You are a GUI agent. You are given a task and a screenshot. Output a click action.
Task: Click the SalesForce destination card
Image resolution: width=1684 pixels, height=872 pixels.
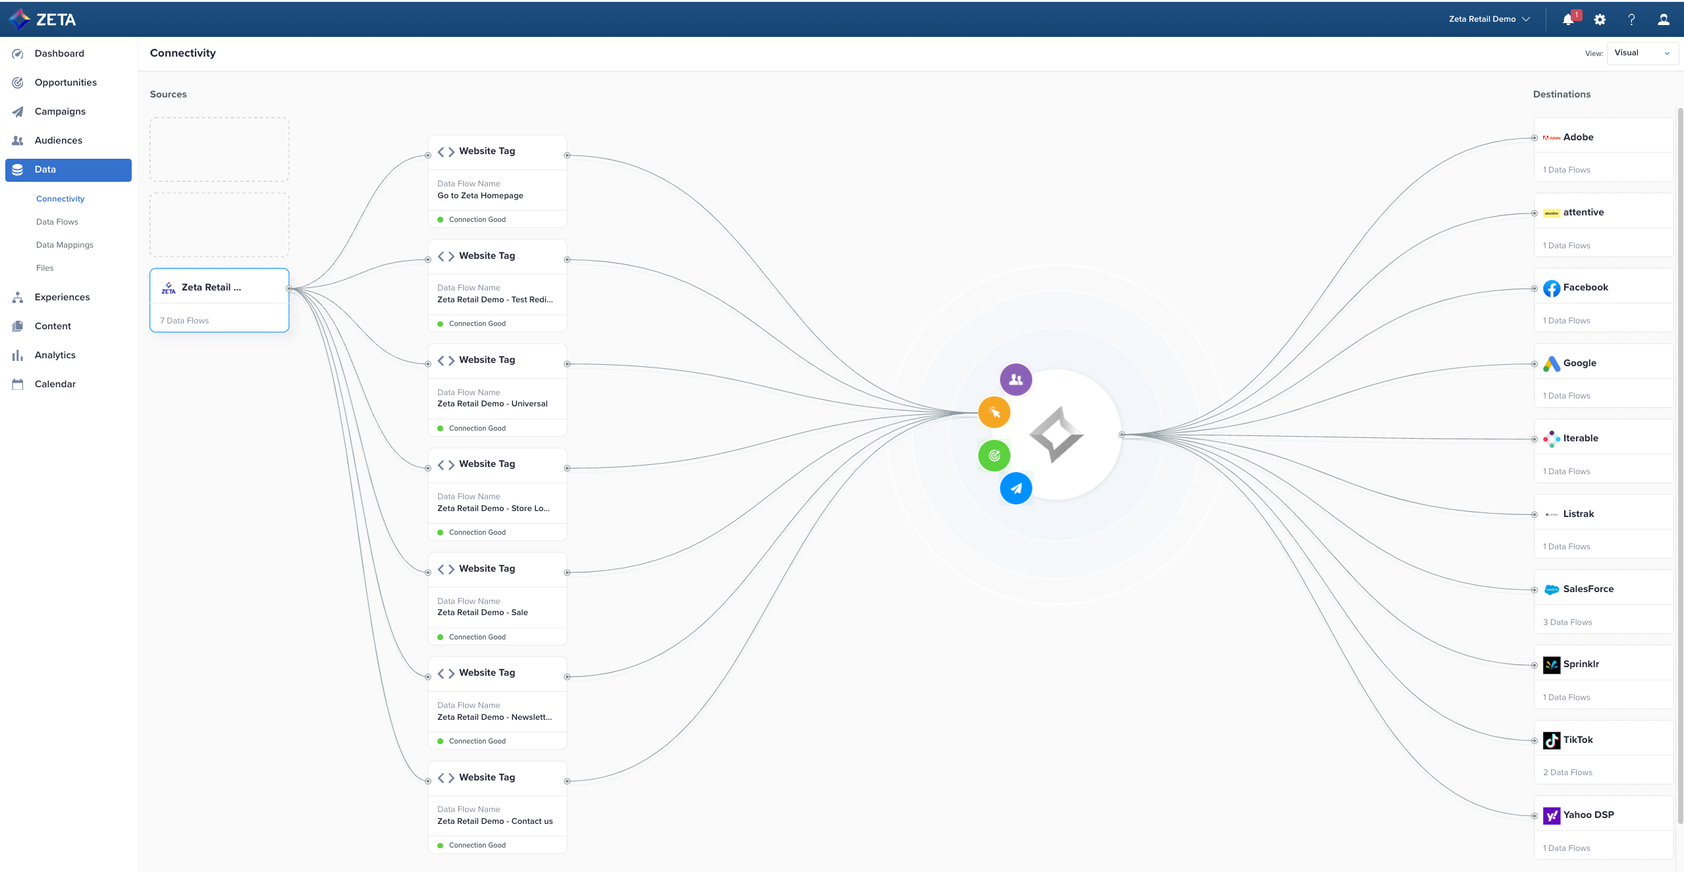(x=1602, y=601)
